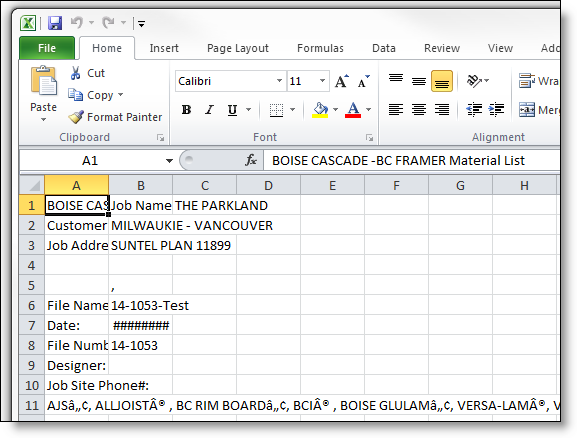Open the Page Layout tab

click(x=238, y=48)
